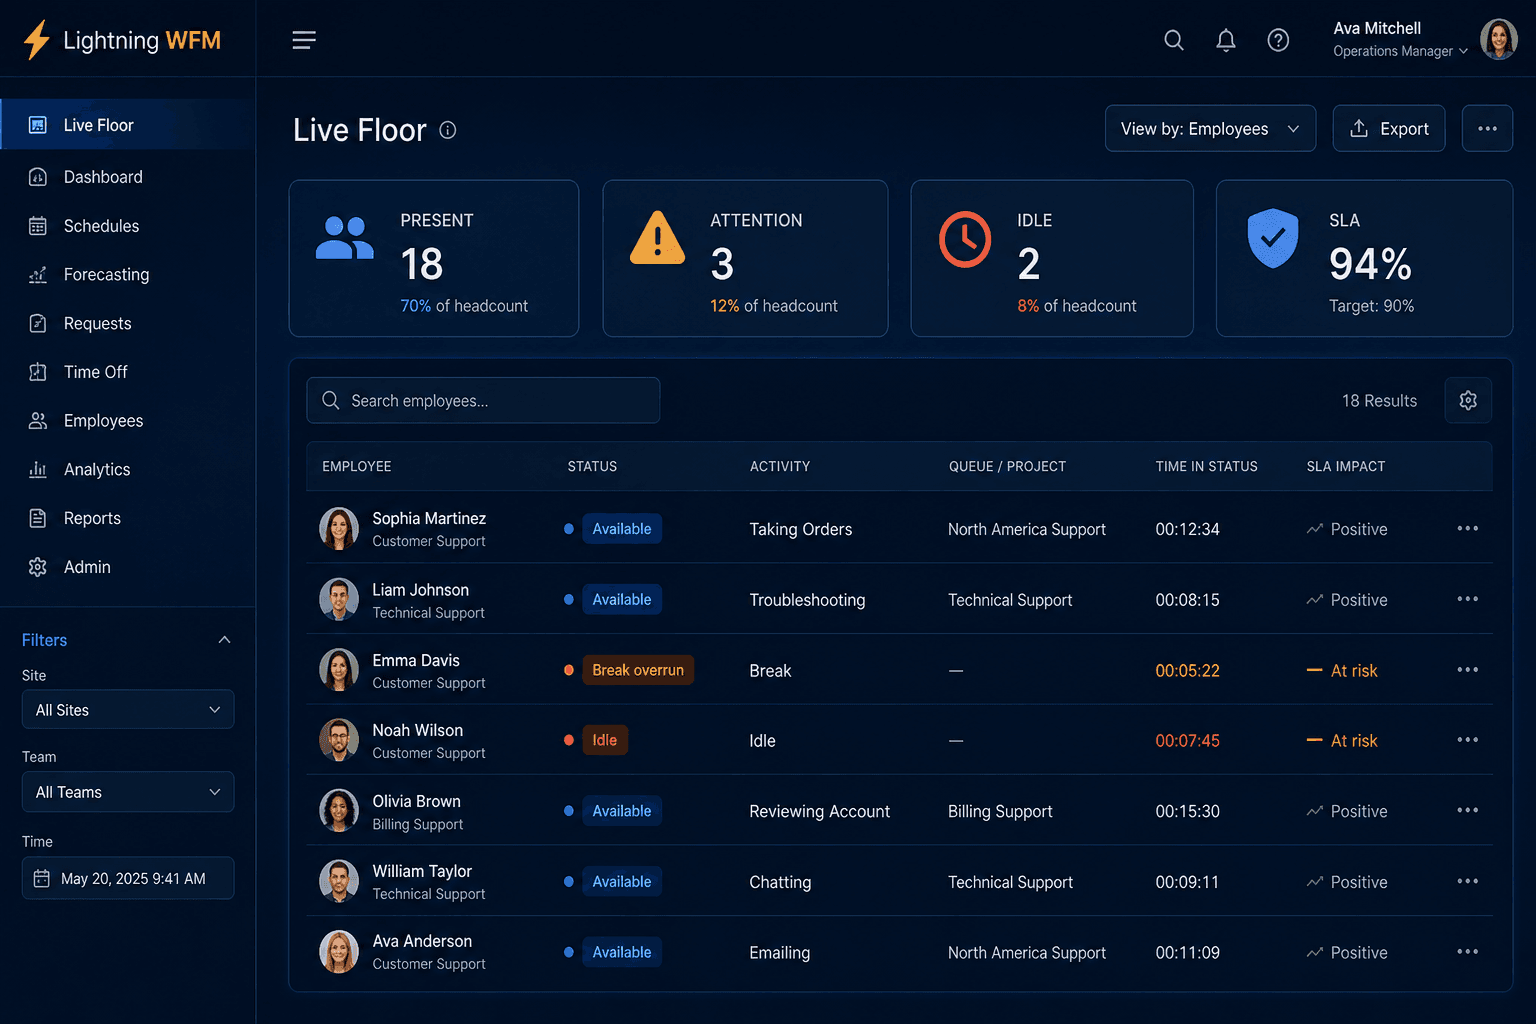Image resolution: width=1536 pixels, height=1024 pixels.
Task: Open Olivia Brown row options
Action: point(1467,810)
